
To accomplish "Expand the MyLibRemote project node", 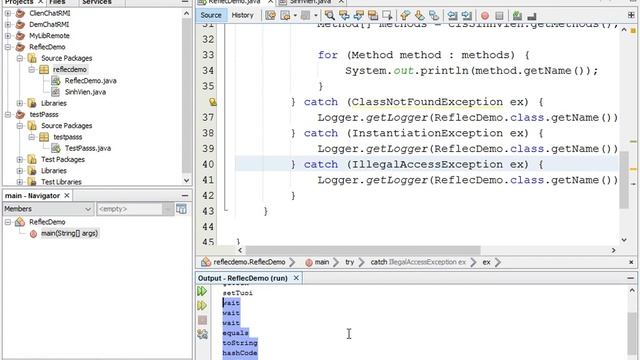I will tap(8, 36).
